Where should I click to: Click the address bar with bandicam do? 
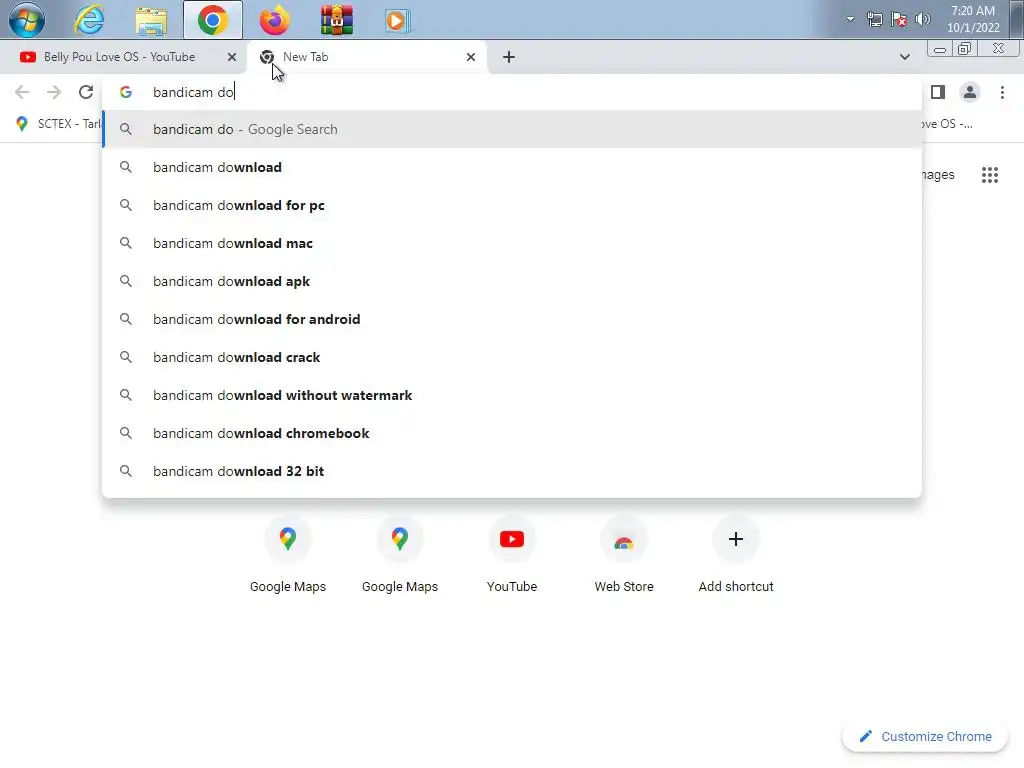coord(511,92)
